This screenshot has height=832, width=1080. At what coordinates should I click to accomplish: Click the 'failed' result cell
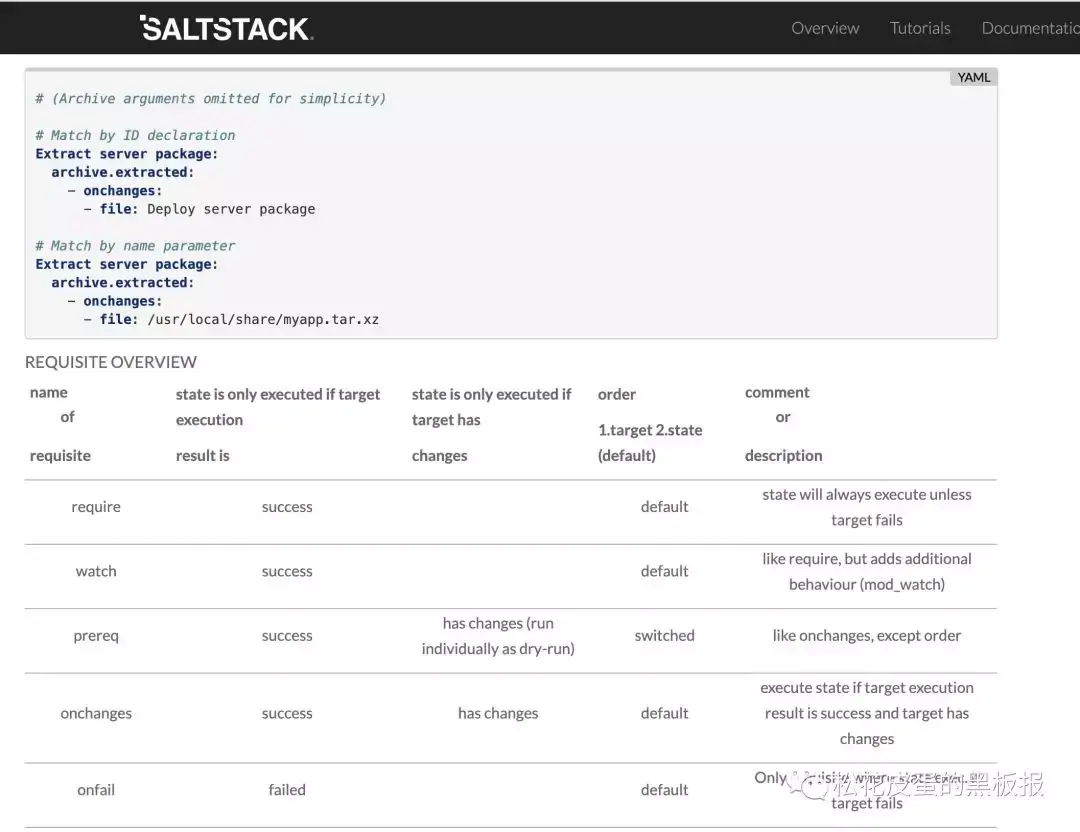[x=287, y=790]
